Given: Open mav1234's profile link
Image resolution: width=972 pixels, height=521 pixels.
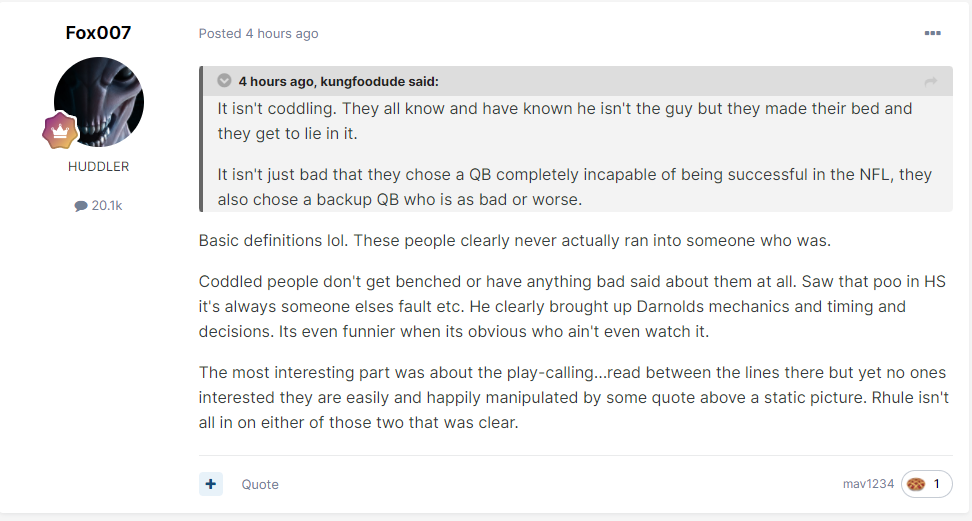Looking at the screenshot, I should tap(868, 484).
